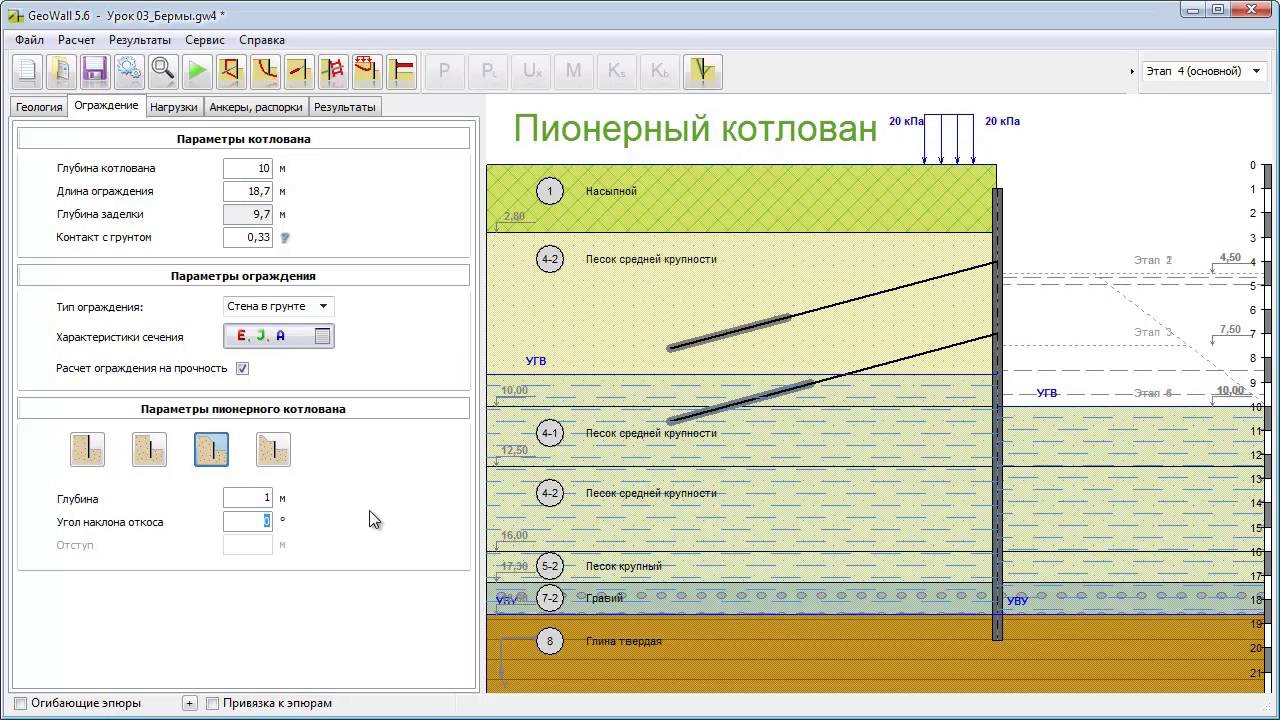This screenshot has width=1280, height=720.
Task: Click soil layer marker 7-2 Гравий
Action: 550,598
